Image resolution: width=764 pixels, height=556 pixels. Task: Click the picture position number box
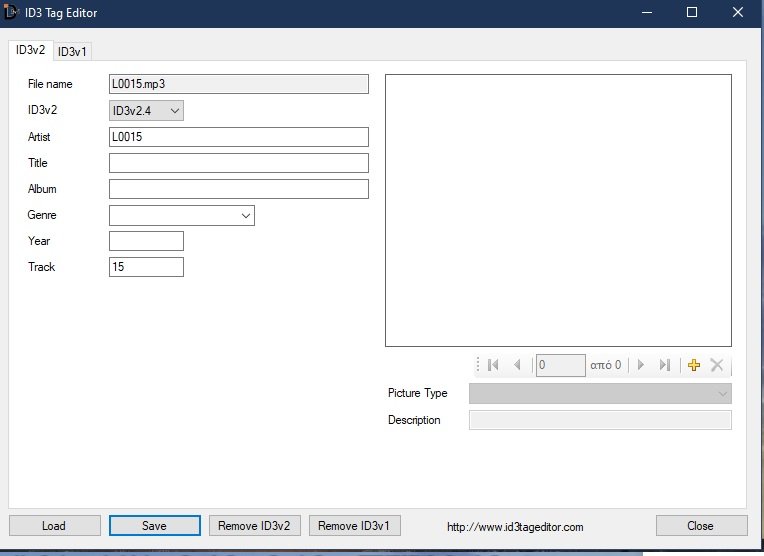(560, 366)
